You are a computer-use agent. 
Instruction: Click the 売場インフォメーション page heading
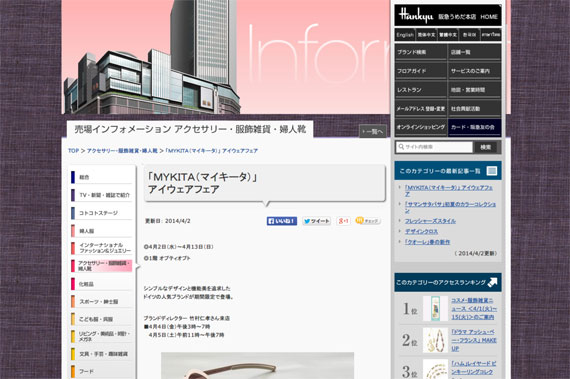point(190,129)
